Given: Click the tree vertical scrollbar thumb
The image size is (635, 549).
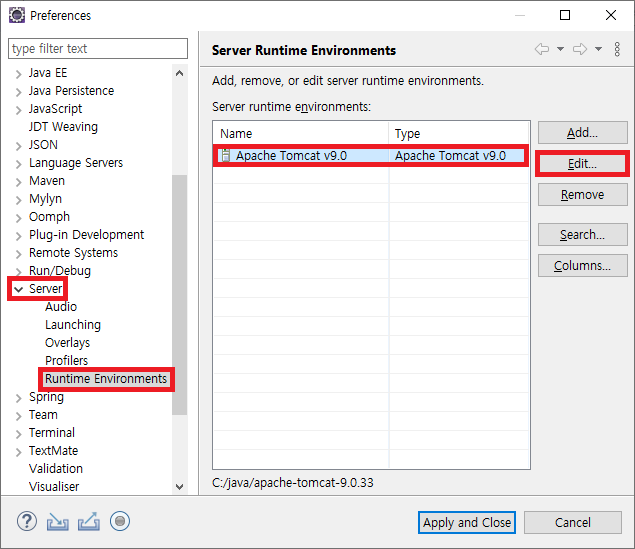Looking at the screenshot, I should point(179,295).
